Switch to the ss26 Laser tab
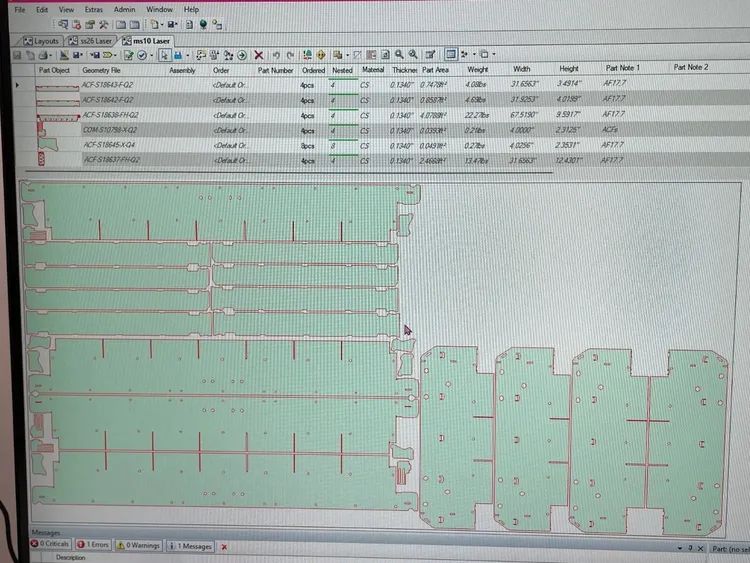The image size is (750, 563). [96, 40]
